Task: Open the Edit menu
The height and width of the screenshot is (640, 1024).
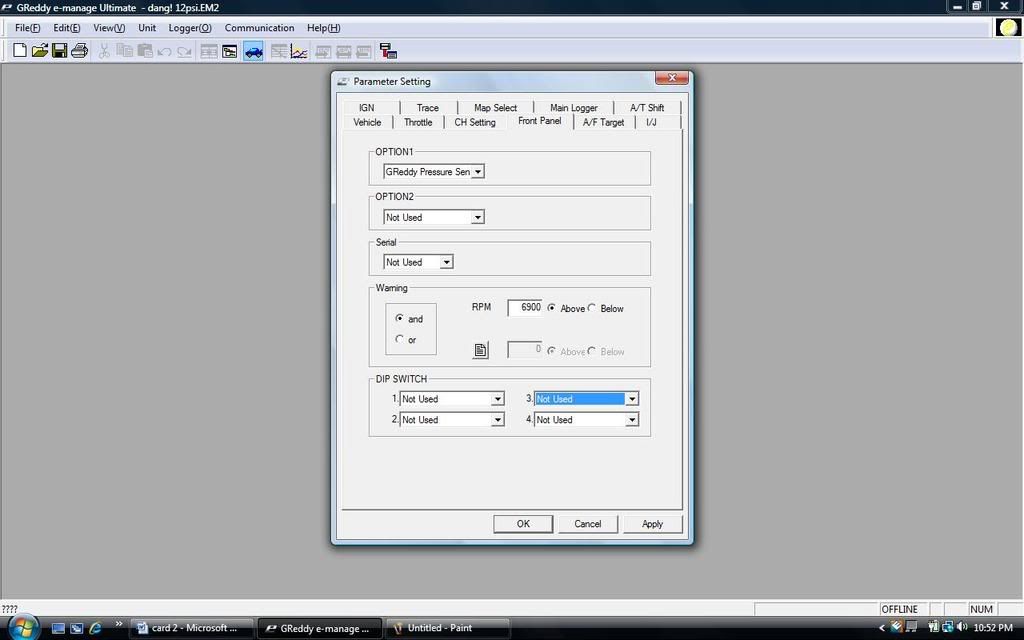Action: 67,28
